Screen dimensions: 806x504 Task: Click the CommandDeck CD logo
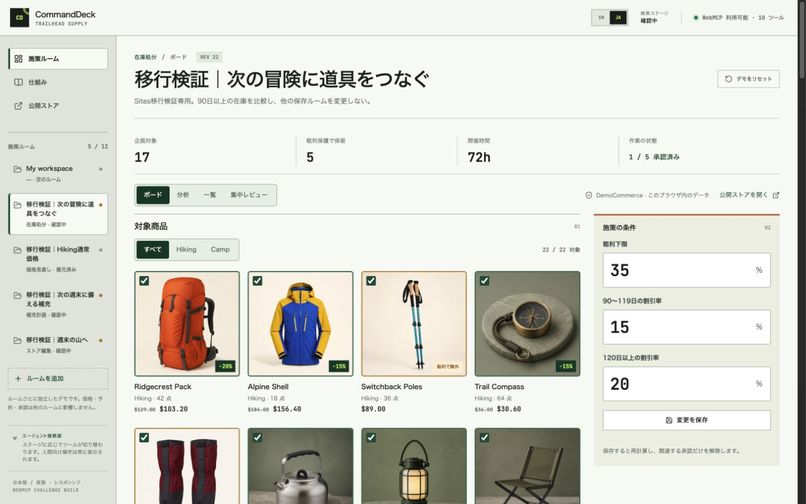point(20,17)
